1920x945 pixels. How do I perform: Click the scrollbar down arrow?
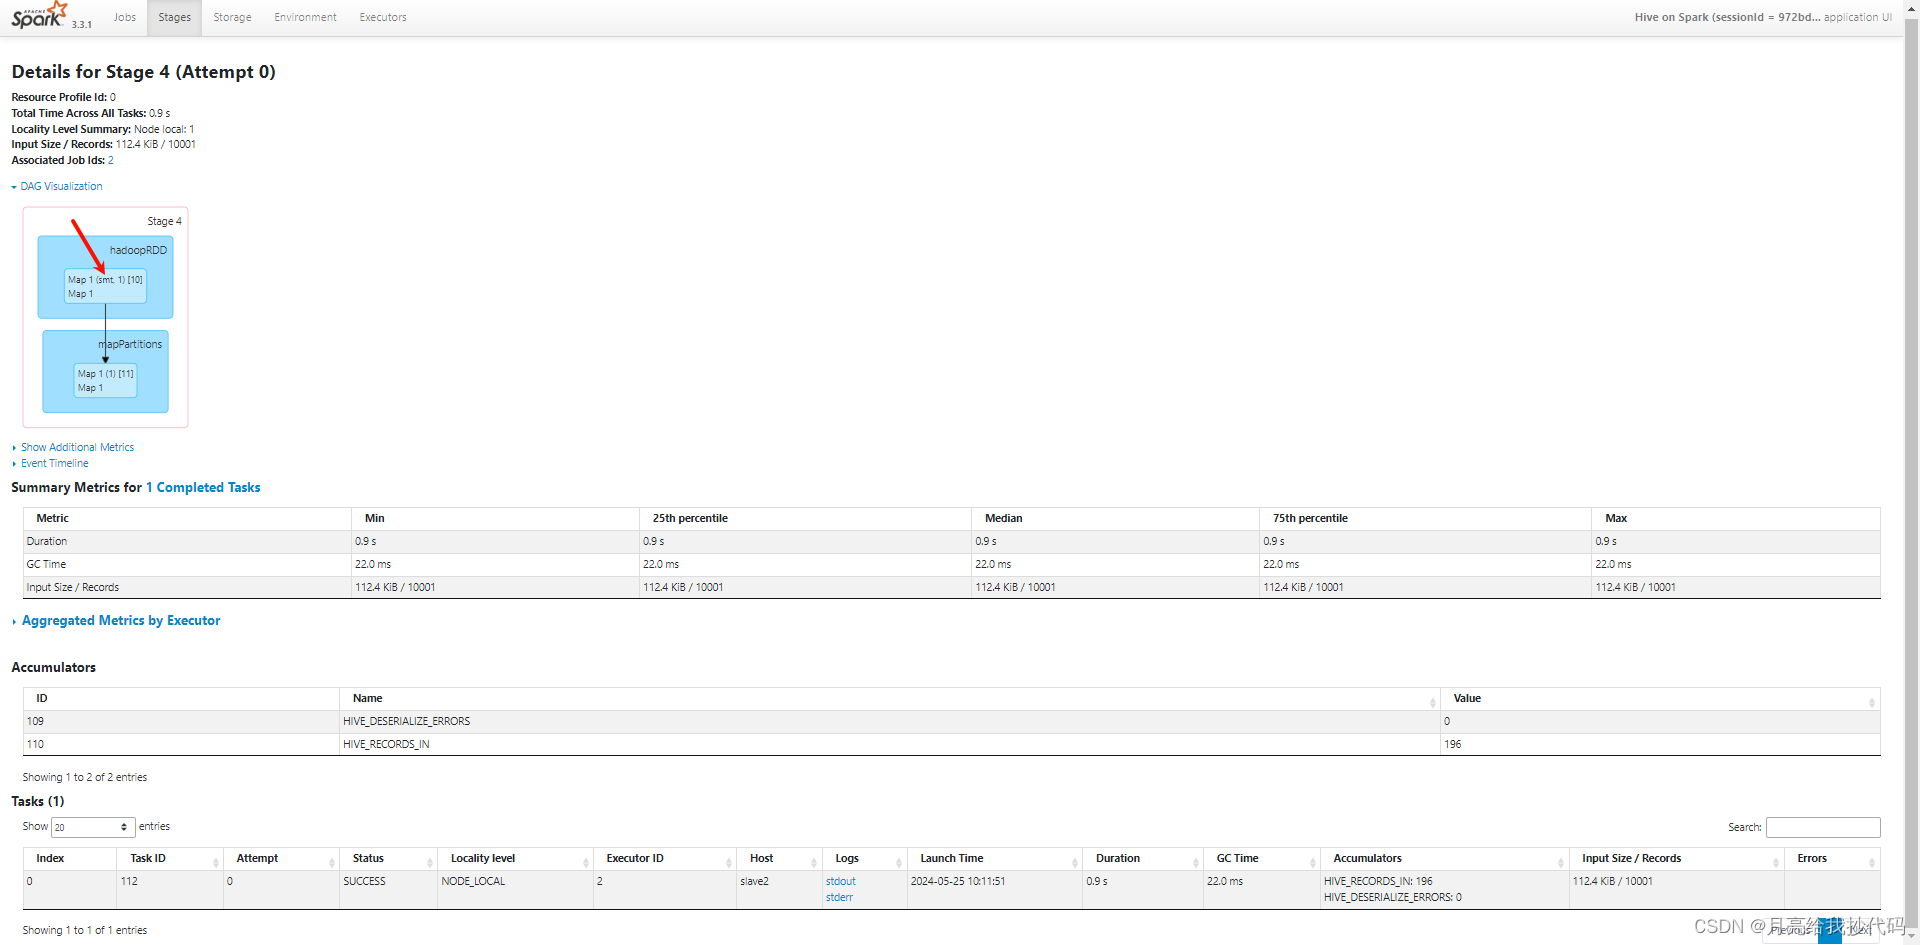pos(1911,937)
